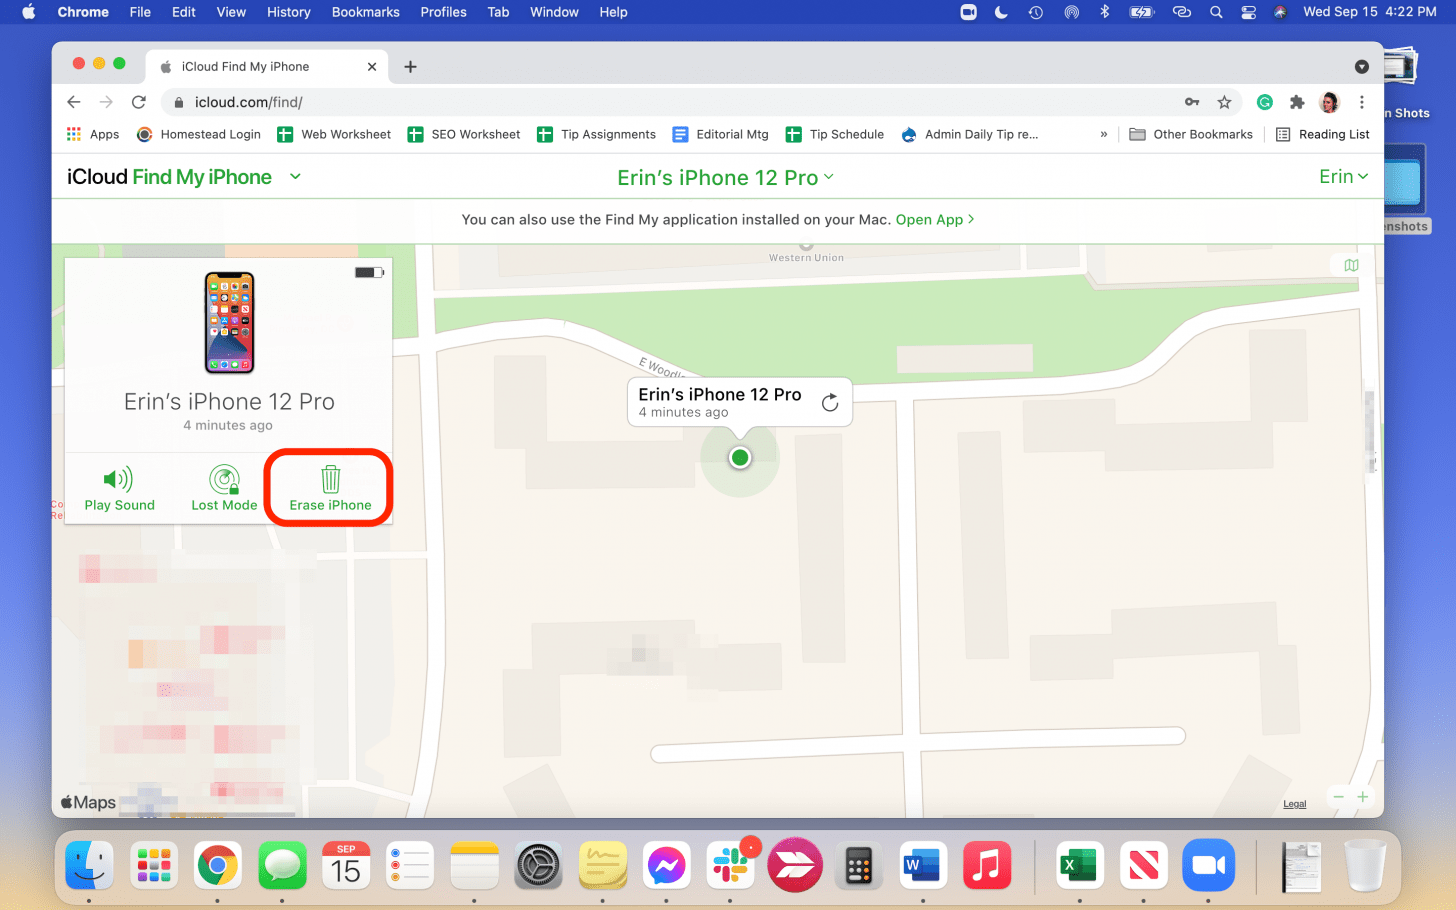Open the Web Worksheet bookmark
Screen dimensions: 1456x910
(334, 134)
